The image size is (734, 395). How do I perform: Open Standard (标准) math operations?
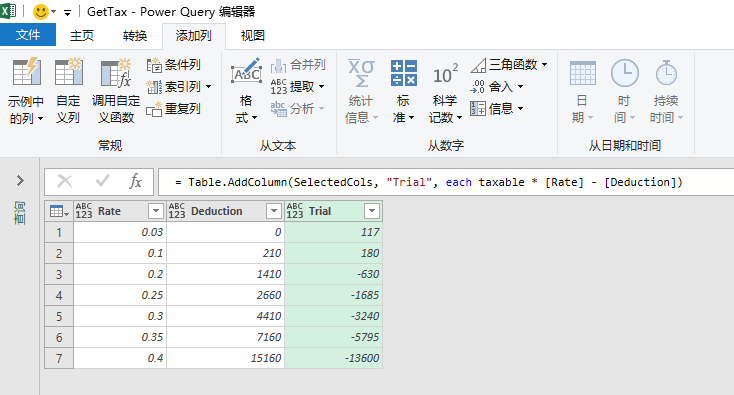(404, 90)
